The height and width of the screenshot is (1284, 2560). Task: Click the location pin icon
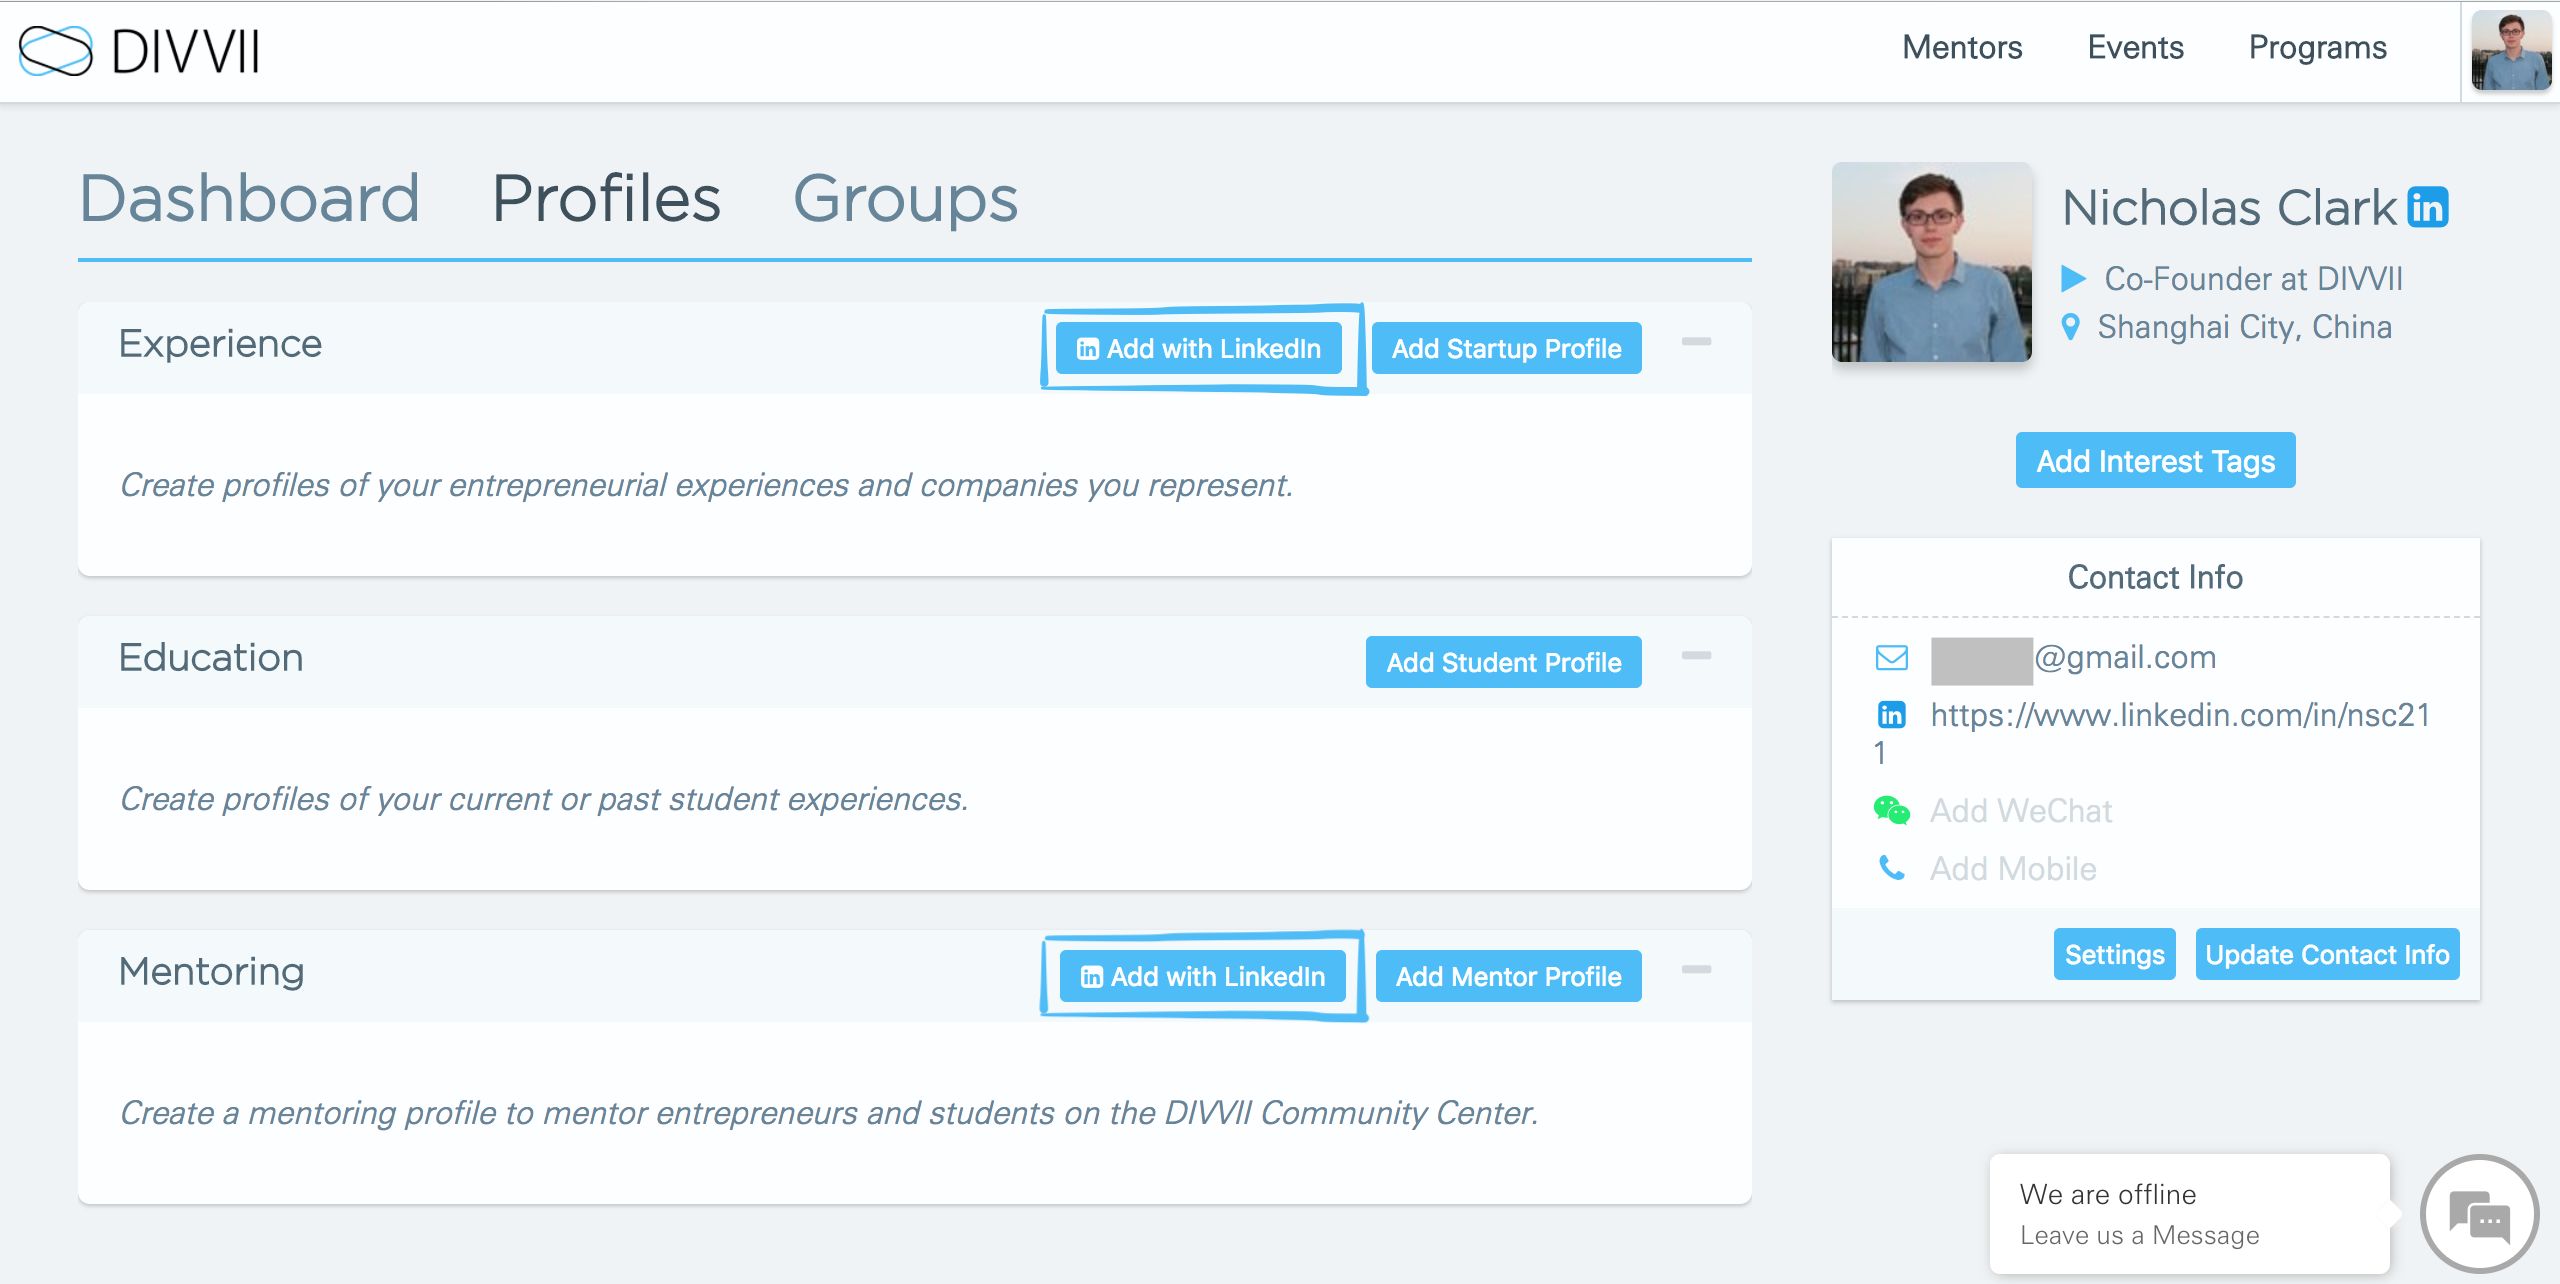point(2071,327)
